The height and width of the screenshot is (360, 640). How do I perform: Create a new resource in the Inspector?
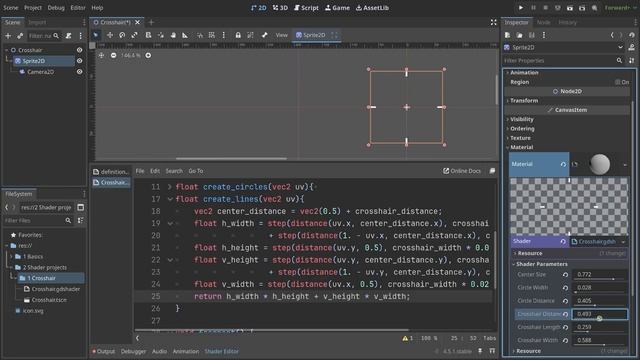(507, 35)
